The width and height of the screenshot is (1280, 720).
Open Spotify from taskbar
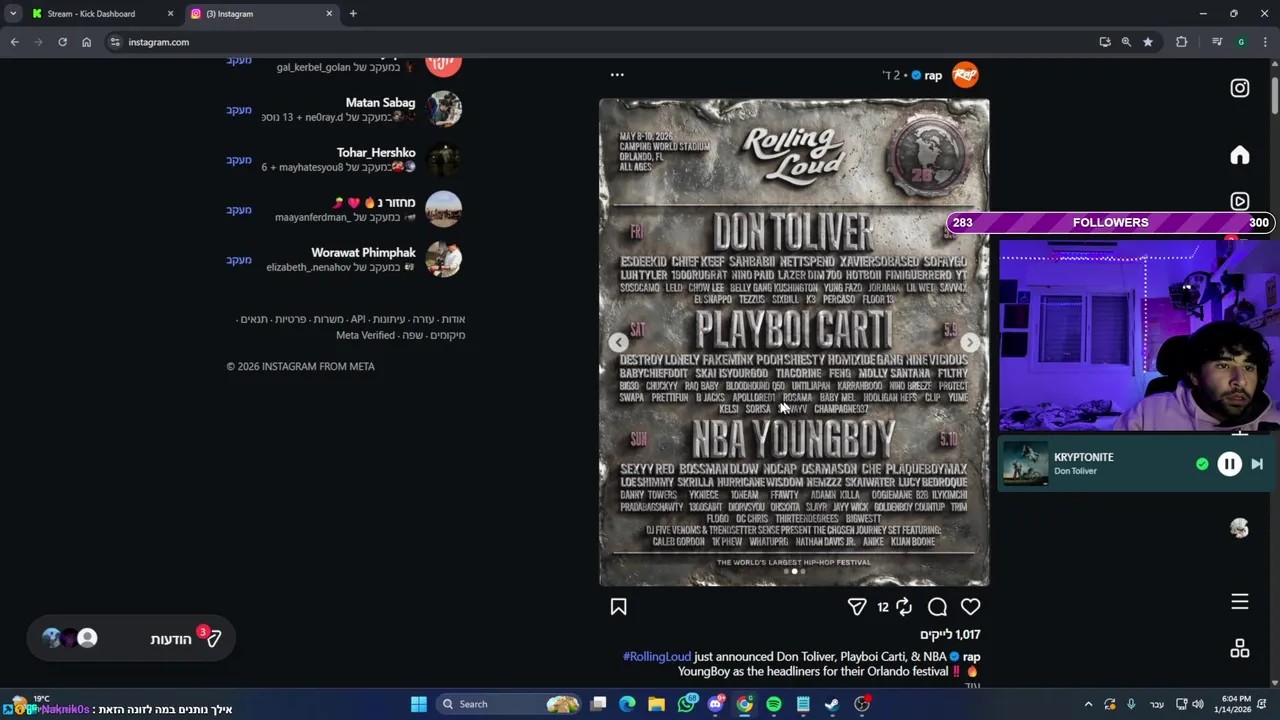774,704
